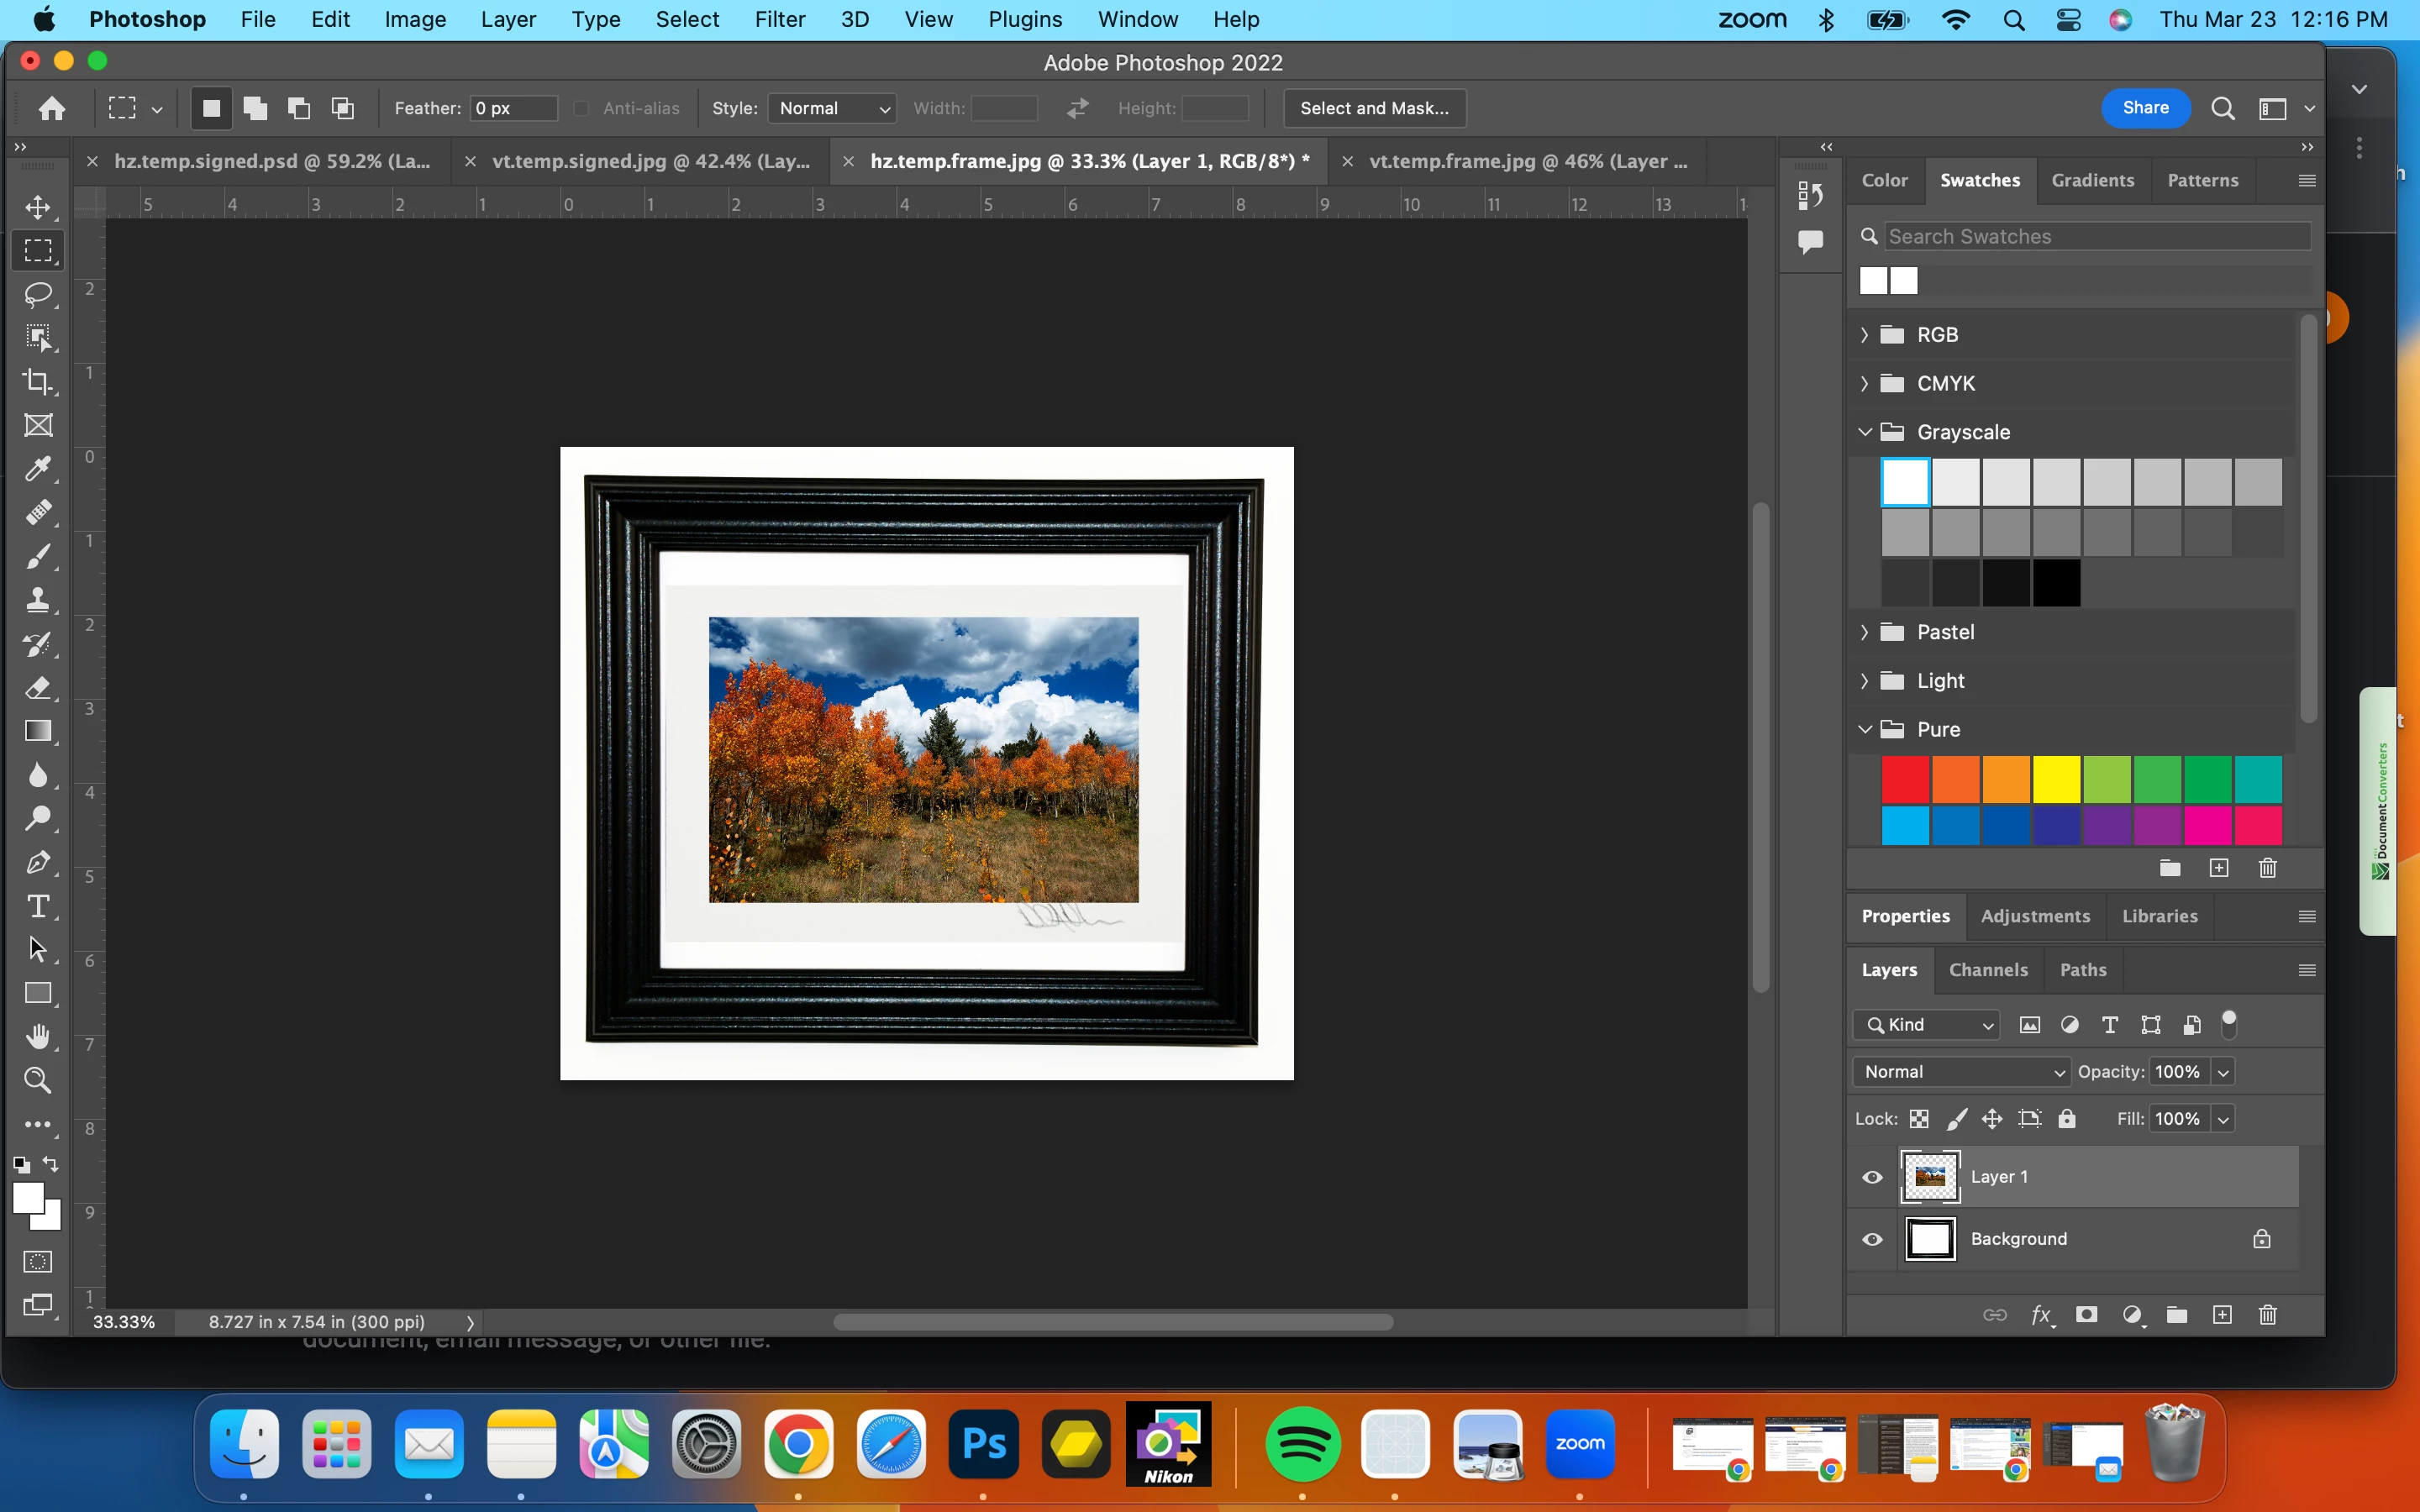Open the Style dropdown set to Normal
Viewport: 2420px width, 1512px height.
click(831, 108)
